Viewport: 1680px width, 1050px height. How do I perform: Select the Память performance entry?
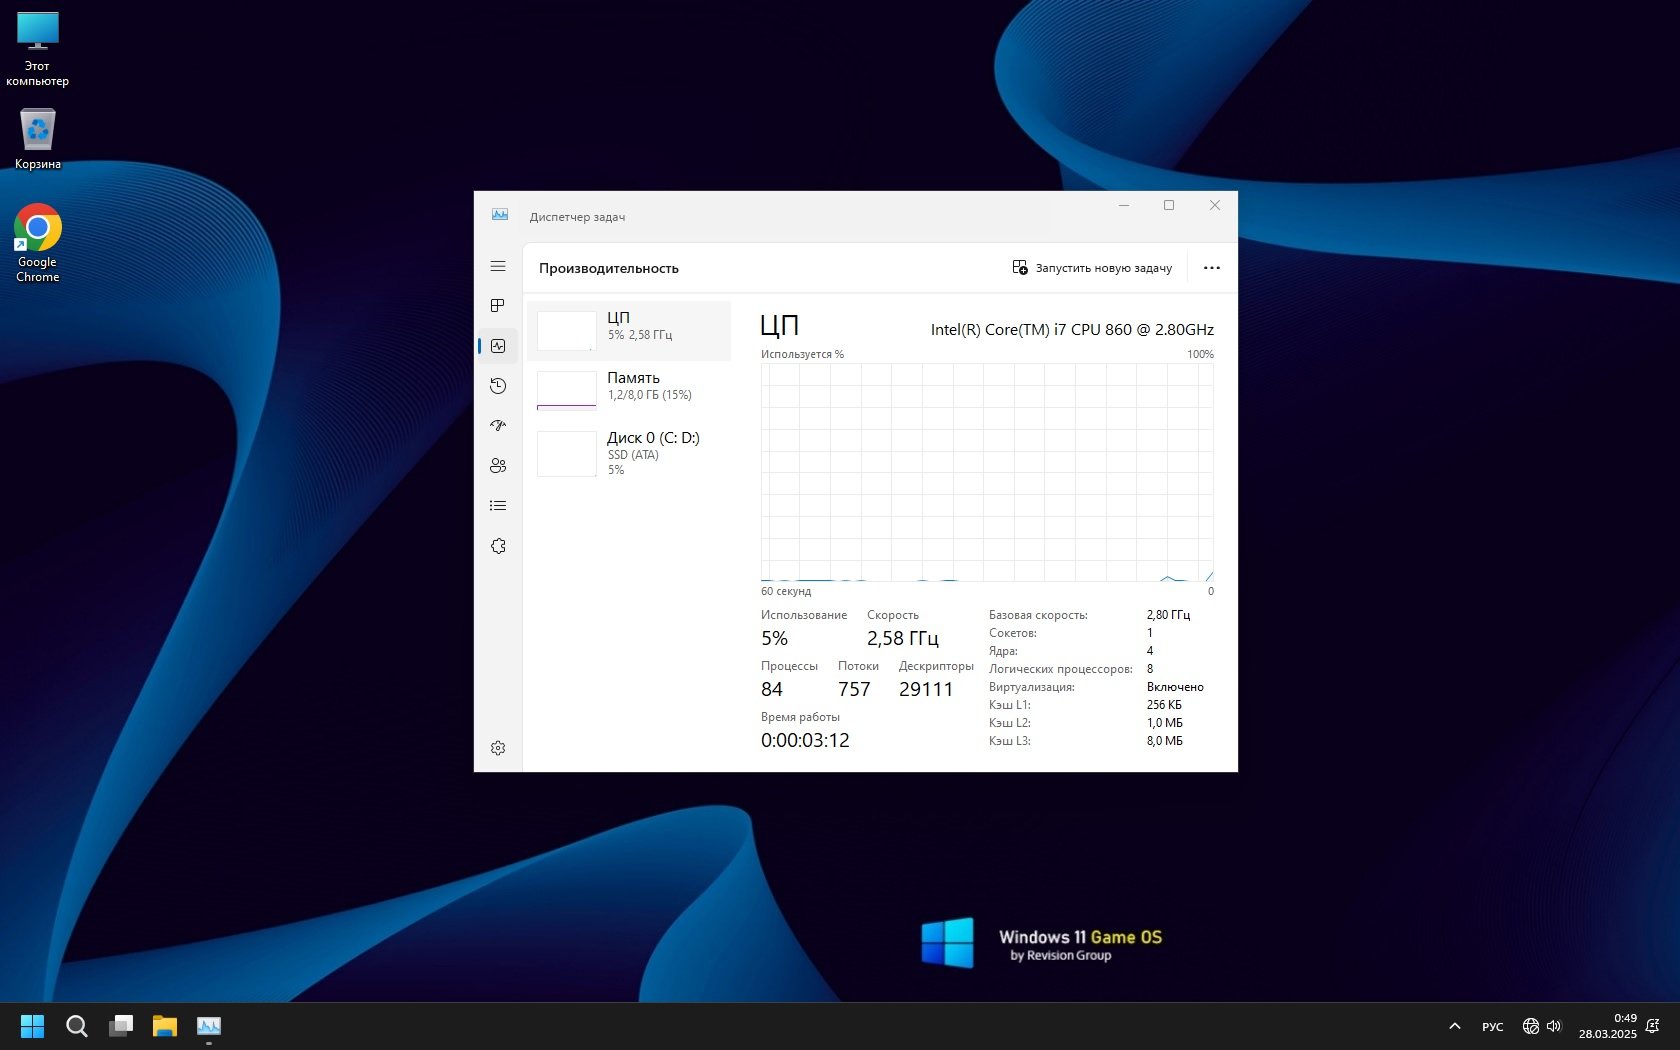coord(629,391)
